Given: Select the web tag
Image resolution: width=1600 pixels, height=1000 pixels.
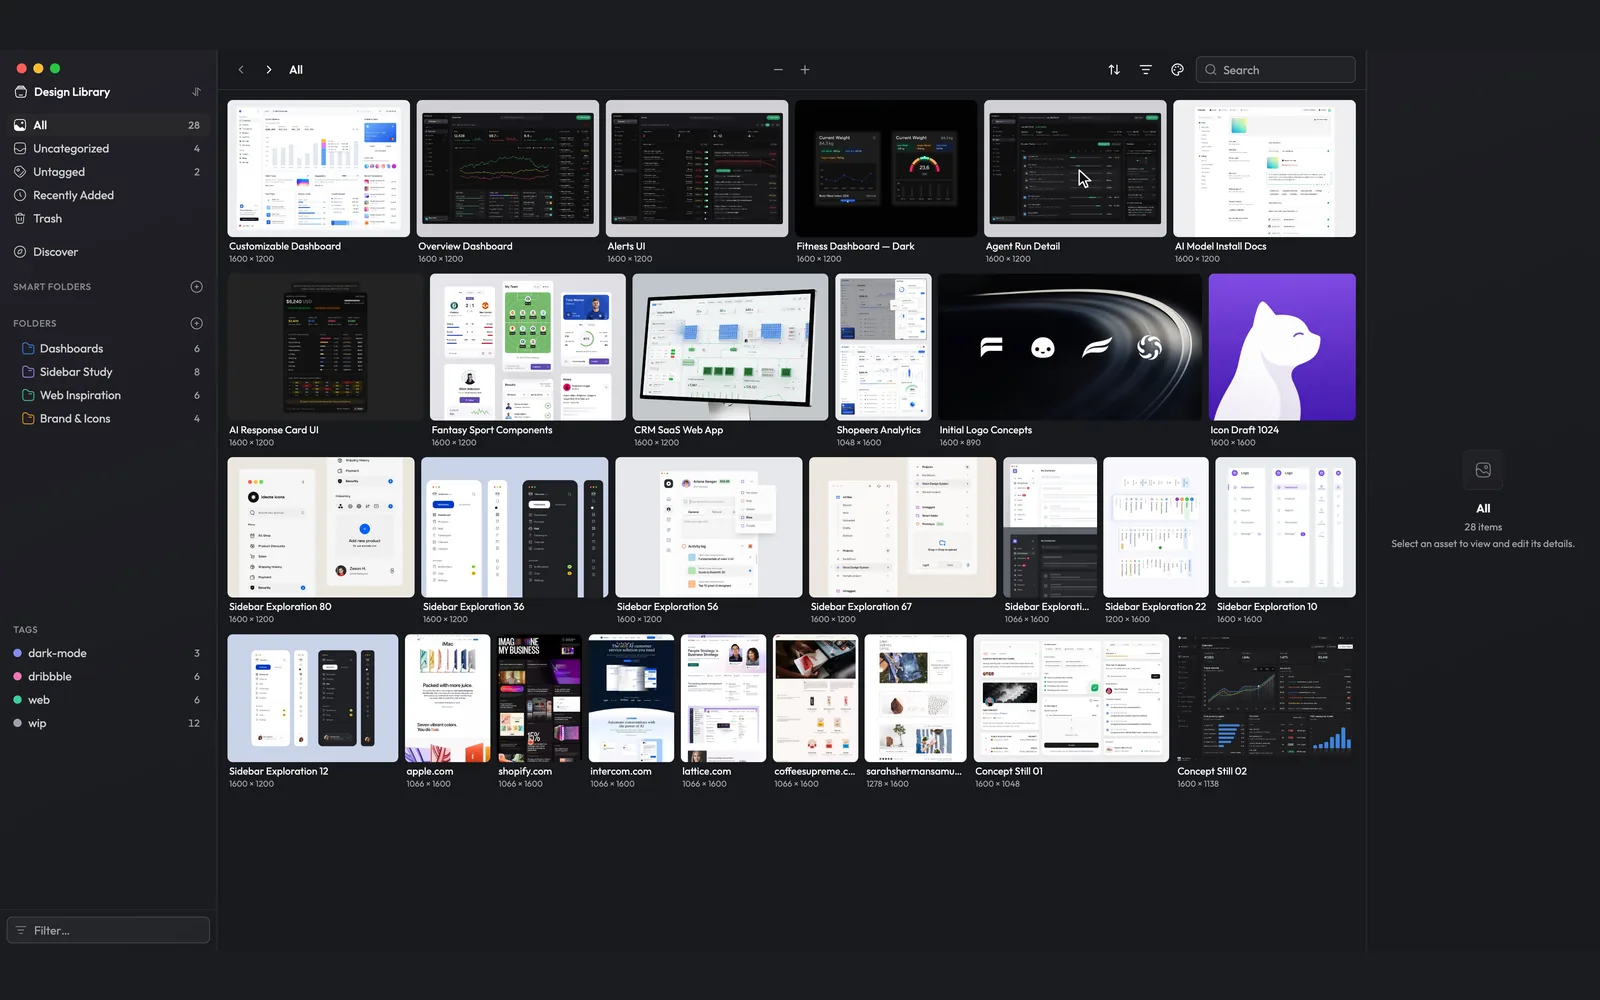Looking at the screenshot, I should pyautogui.click(x=108, y=700).
